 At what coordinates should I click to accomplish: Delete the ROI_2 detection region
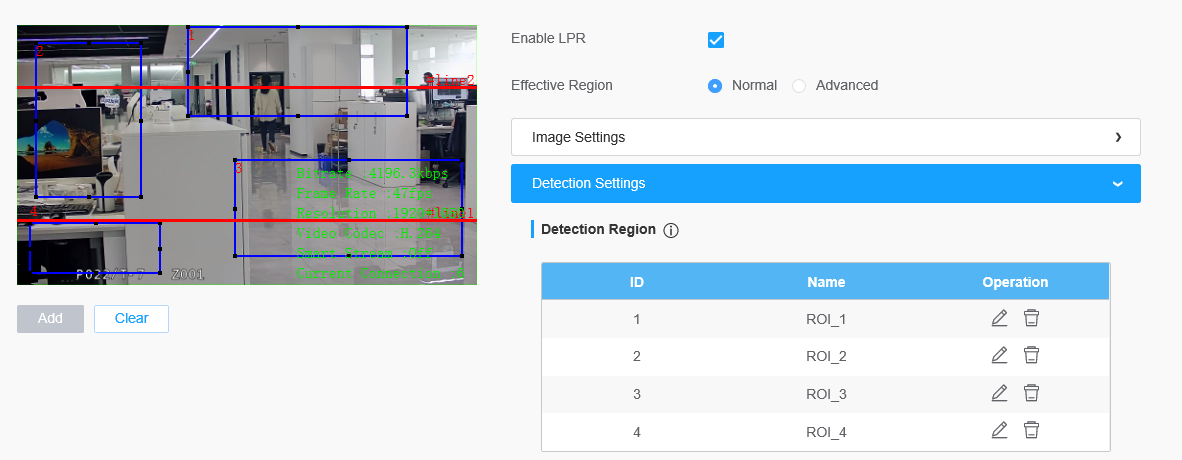coord(1031,354)
